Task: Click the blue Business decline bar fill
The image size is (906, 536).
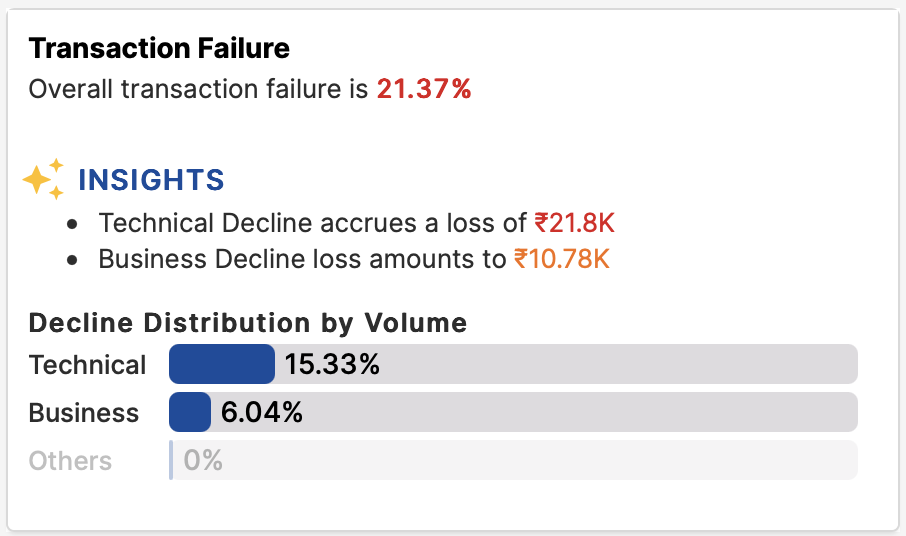Action: pos(190,412)
